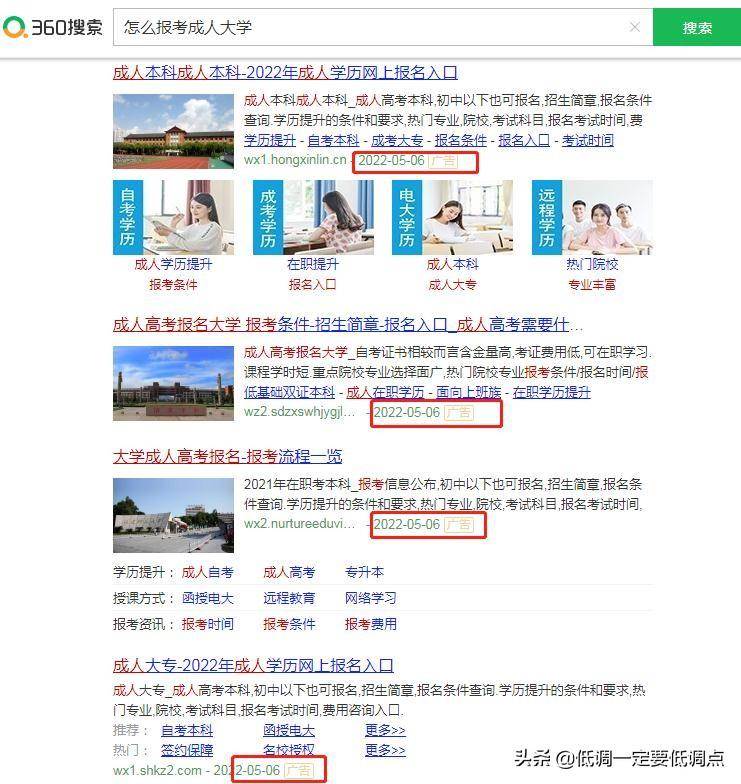
Task: Open the 自考学历 image card
Action: coord(173,218)
